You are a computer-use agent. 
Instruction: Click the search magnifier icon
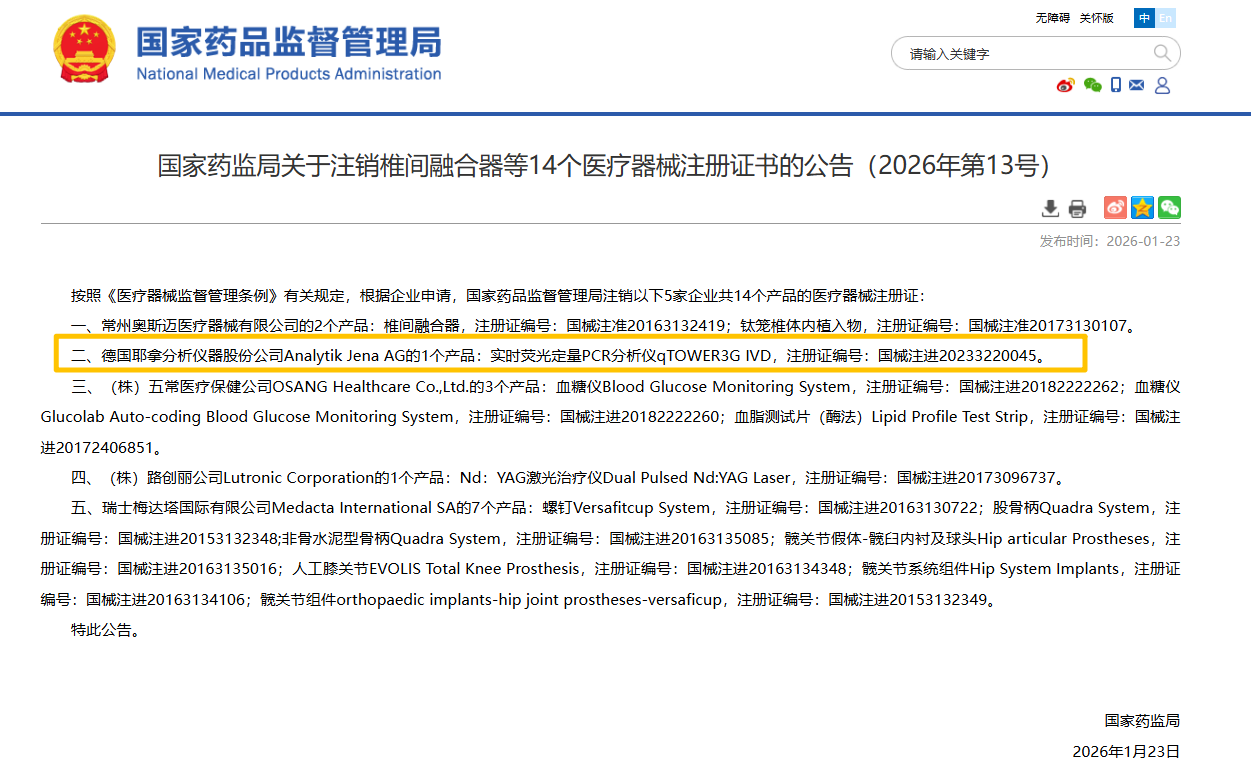point(1162,54)
